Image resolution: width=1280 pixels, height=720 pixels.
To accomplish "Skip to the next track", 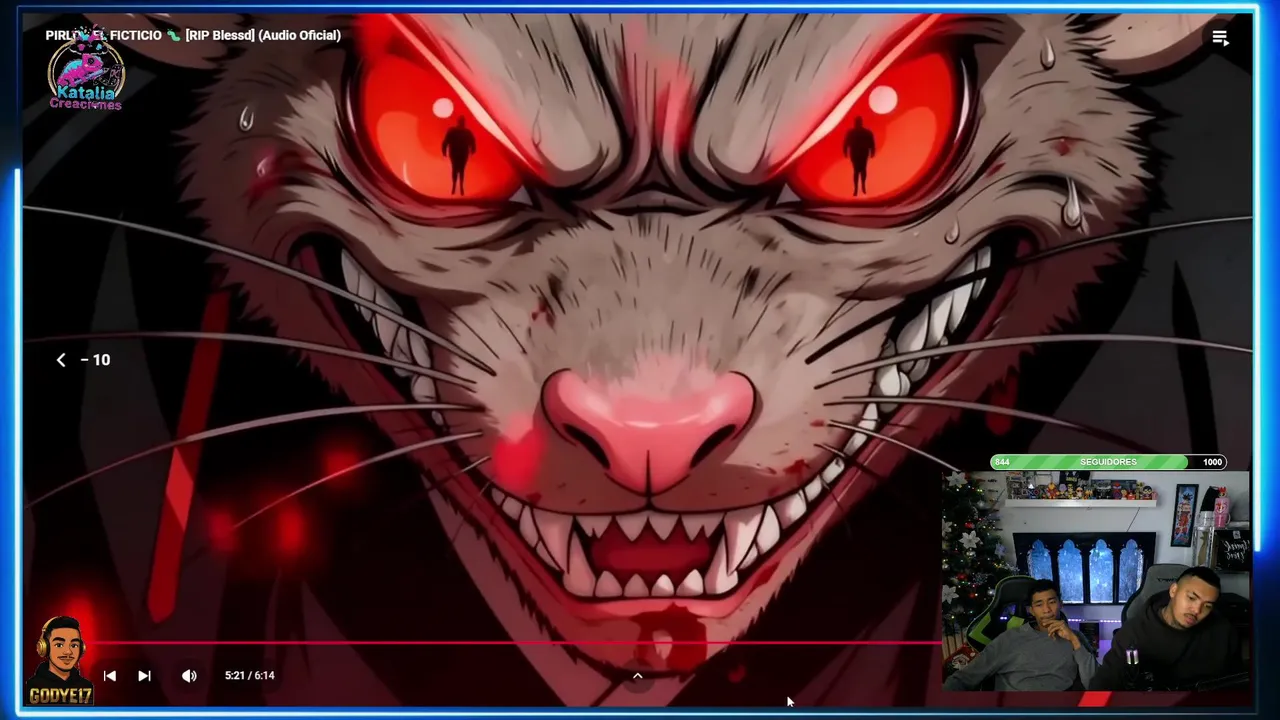I will [x=144, y=676].
